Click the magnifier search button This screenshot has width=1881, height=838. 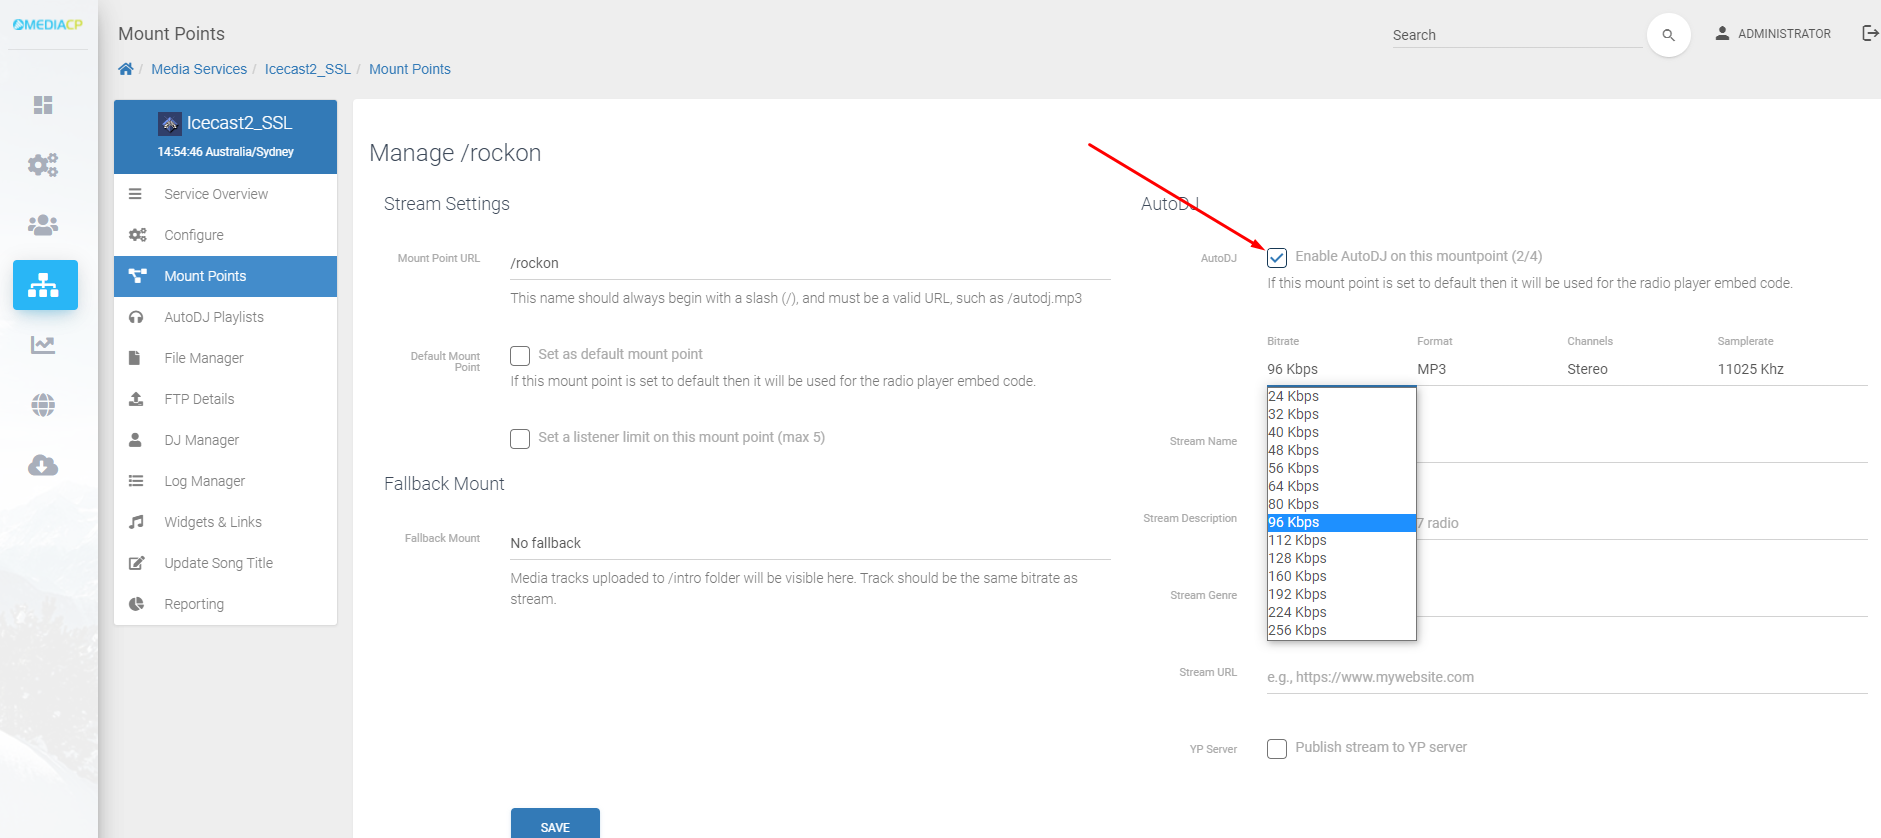[1668, 35]
